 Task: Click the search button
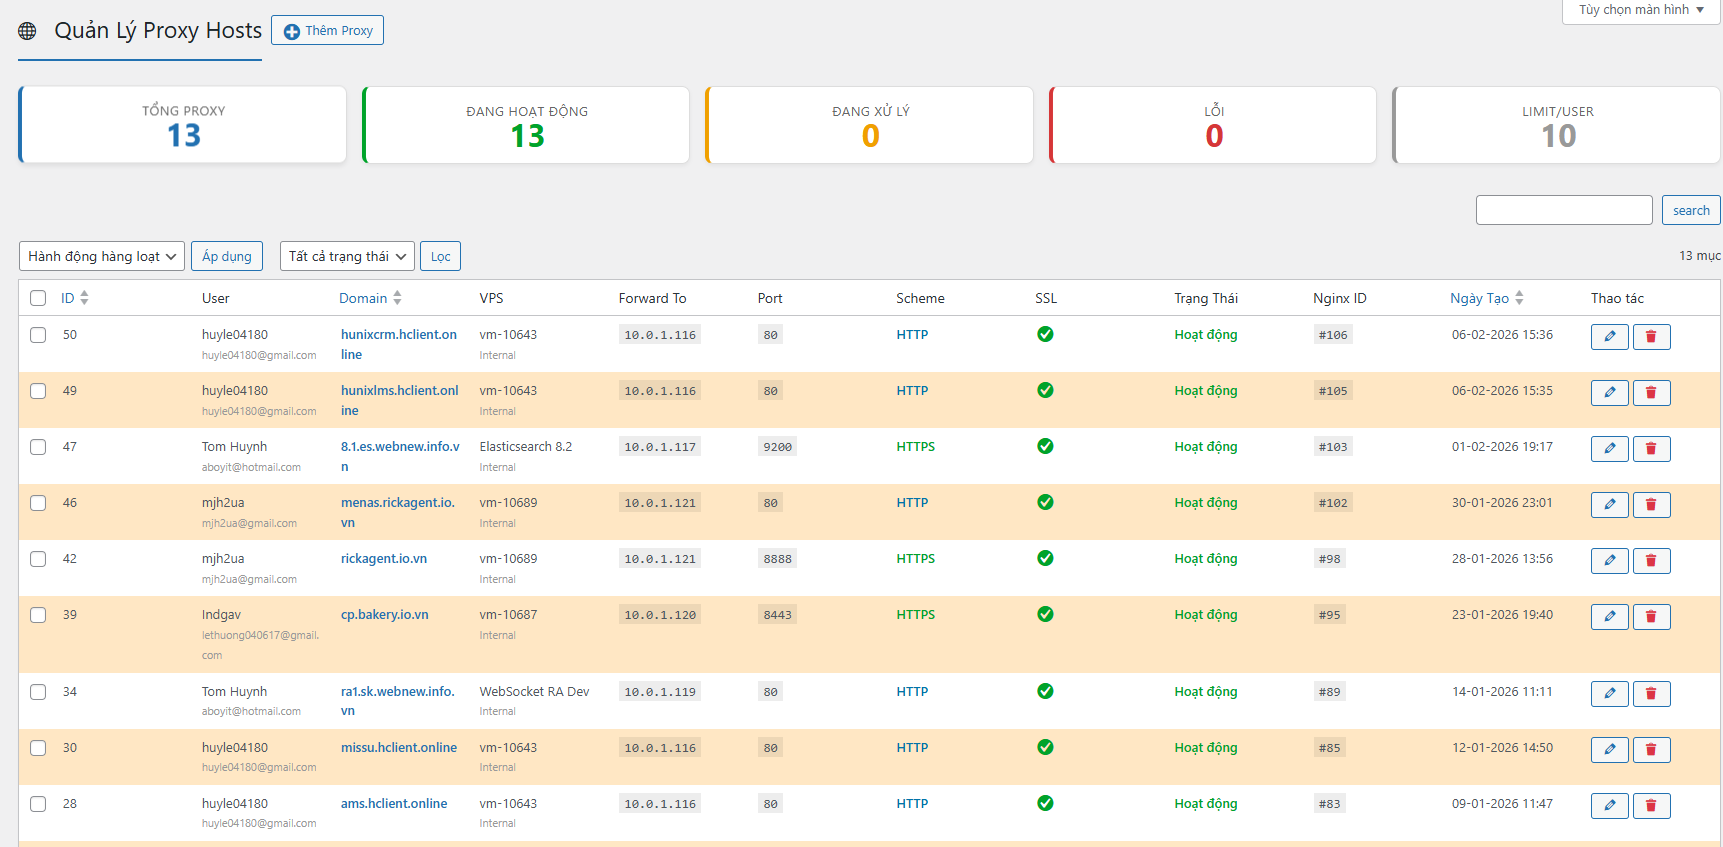[1691, 210]
